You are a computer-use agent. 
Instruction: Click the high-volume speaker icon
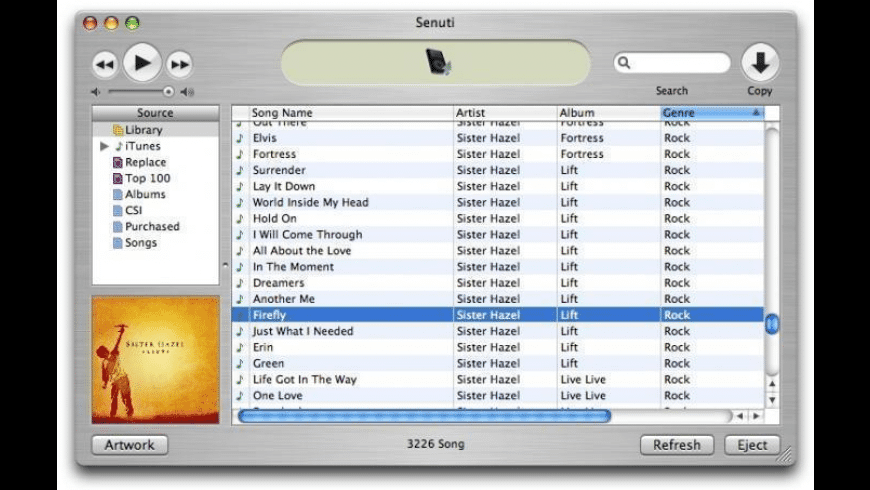(188, 92)
